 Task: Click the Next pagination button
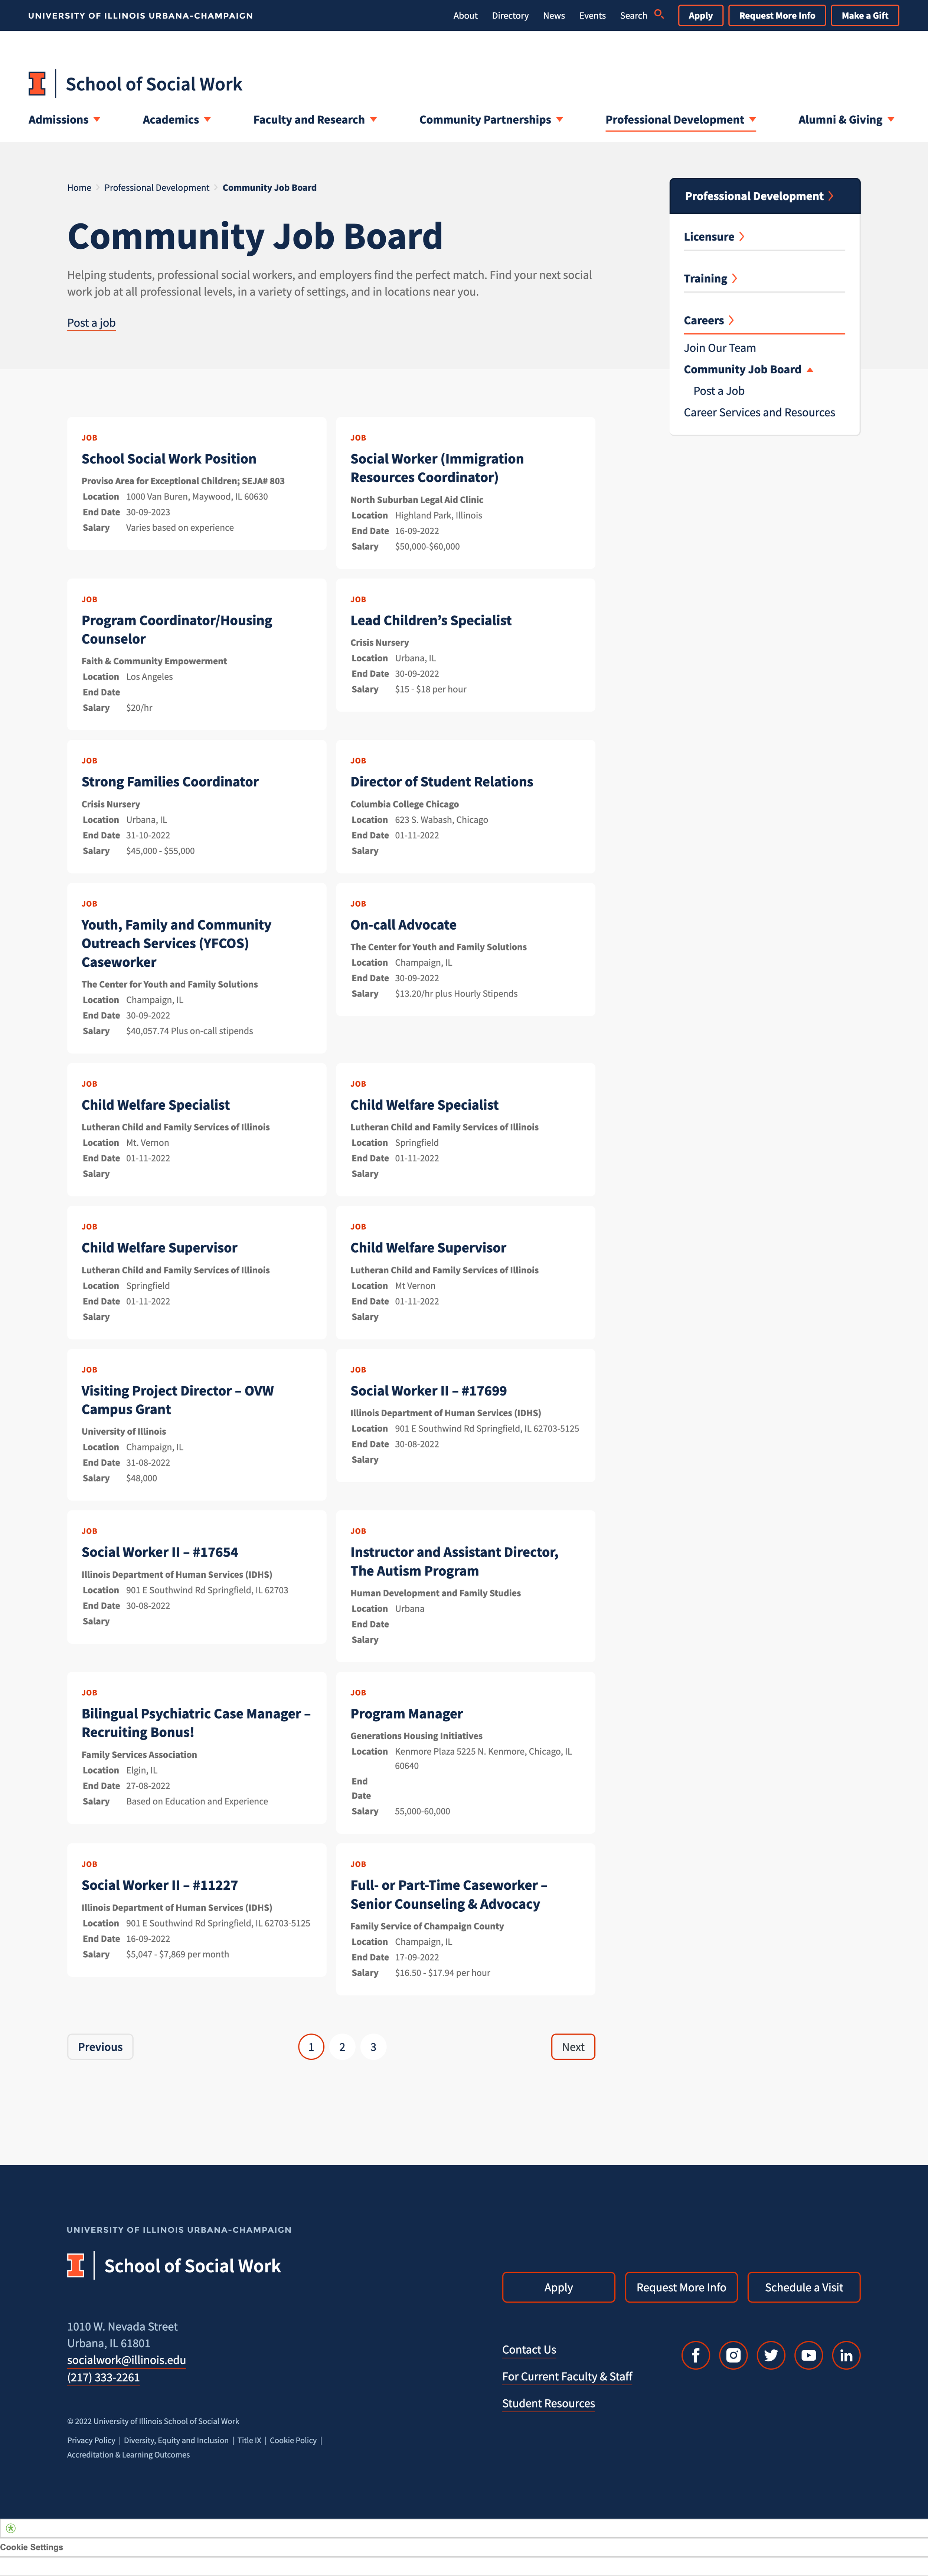573,2047
